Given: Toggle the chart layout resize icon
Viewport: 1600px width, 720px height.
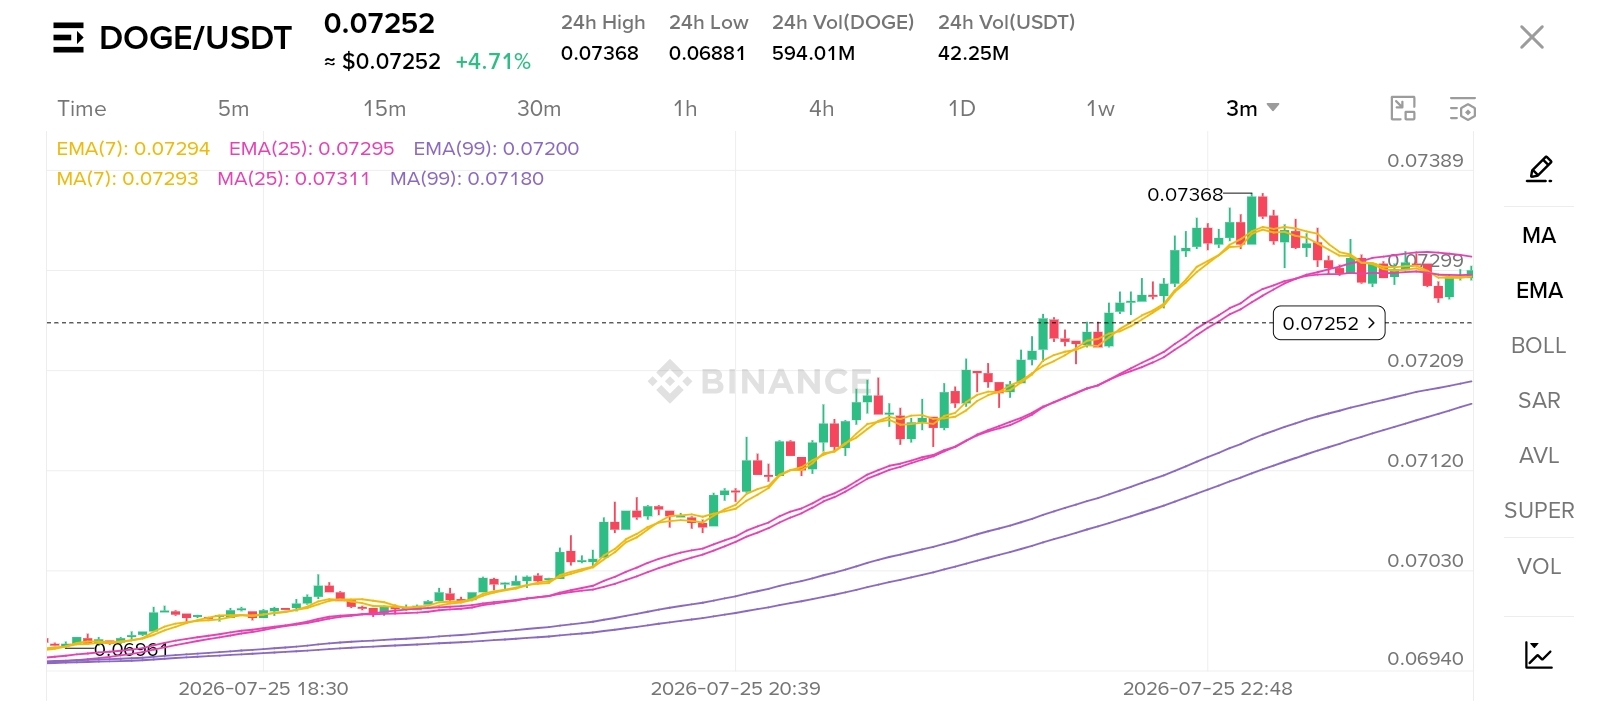Looking at the screenshot, I should [1404, 109].
